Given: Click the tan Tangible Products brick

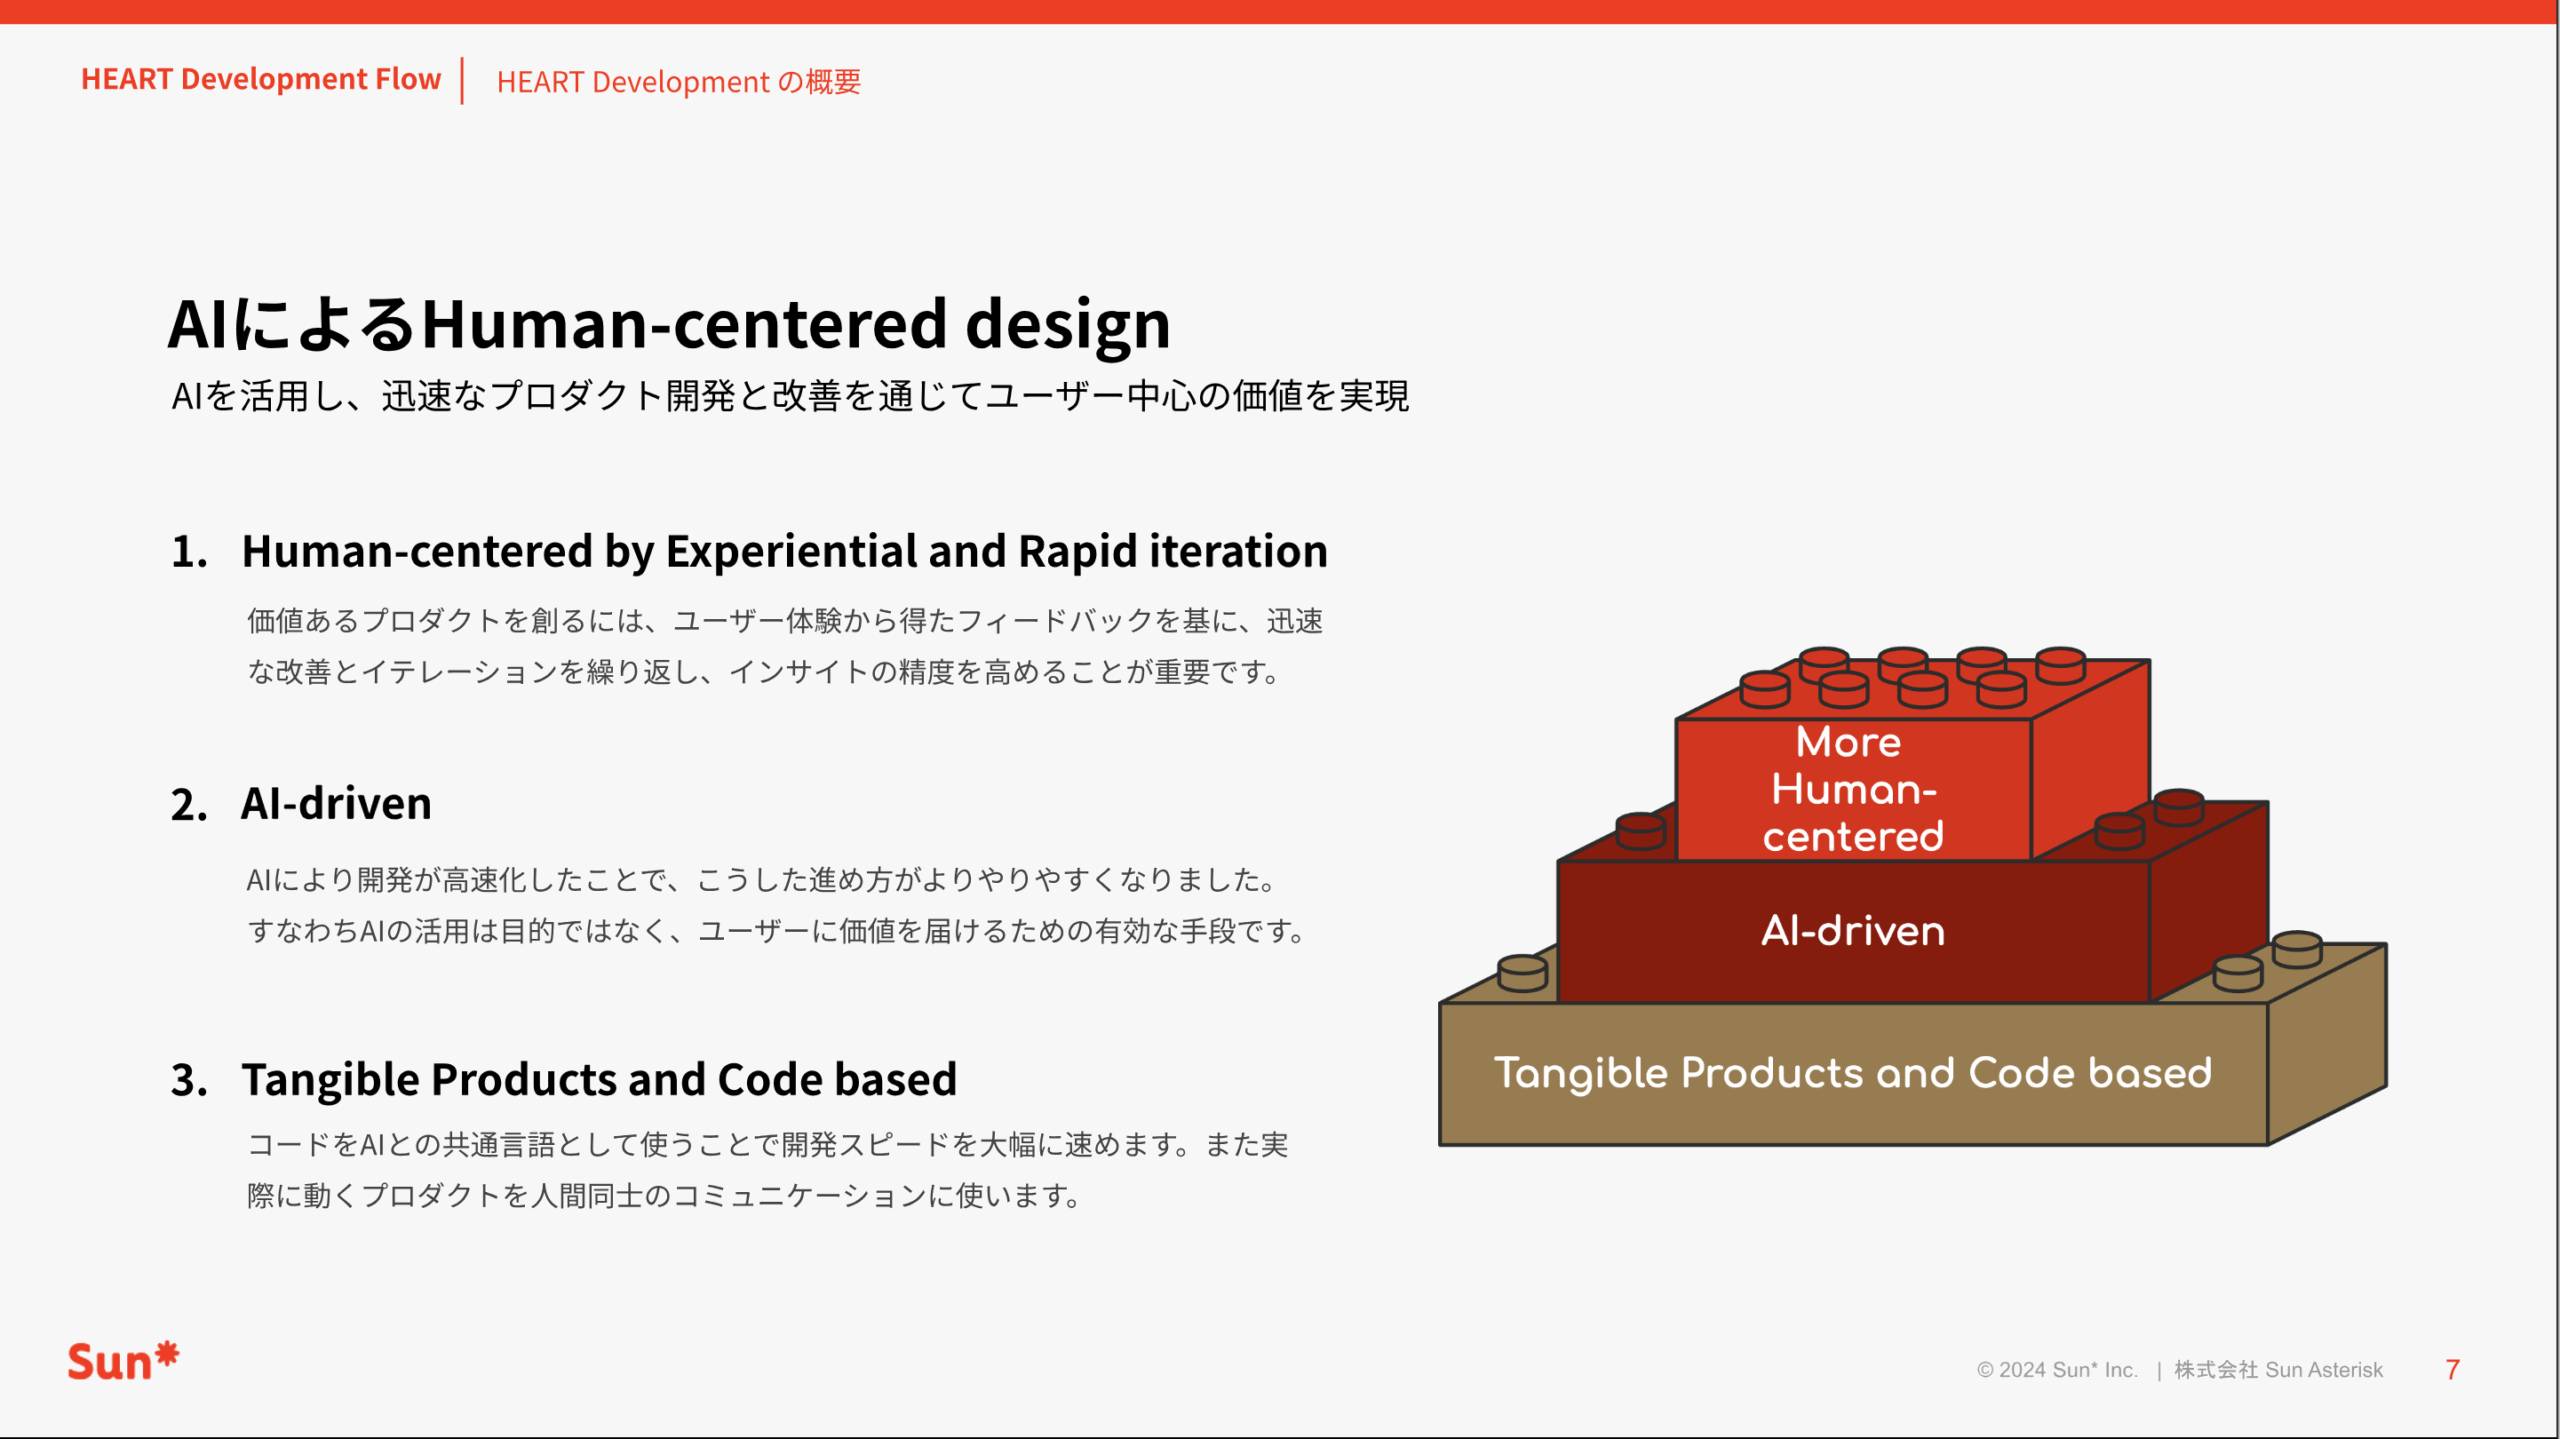Looking at the screenshot, I should click(x=1853, y=1073).
